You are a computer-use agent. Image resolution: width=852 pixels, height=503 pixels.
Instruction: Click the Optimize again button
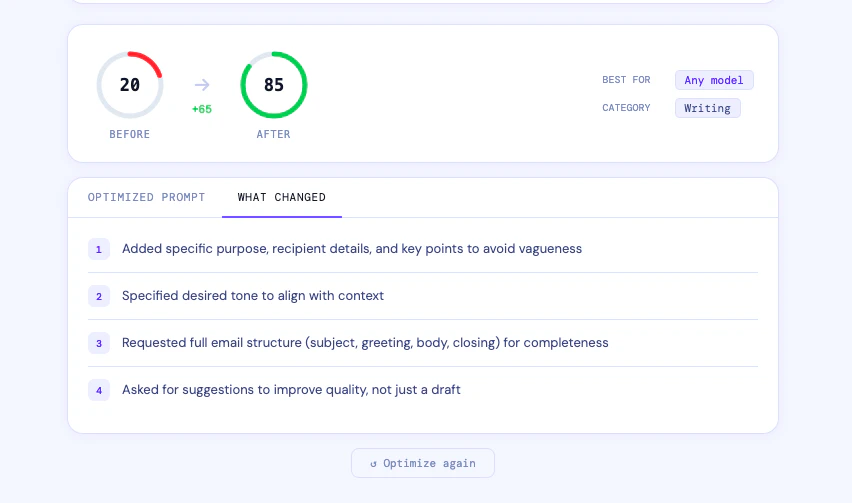coord(423,463)
